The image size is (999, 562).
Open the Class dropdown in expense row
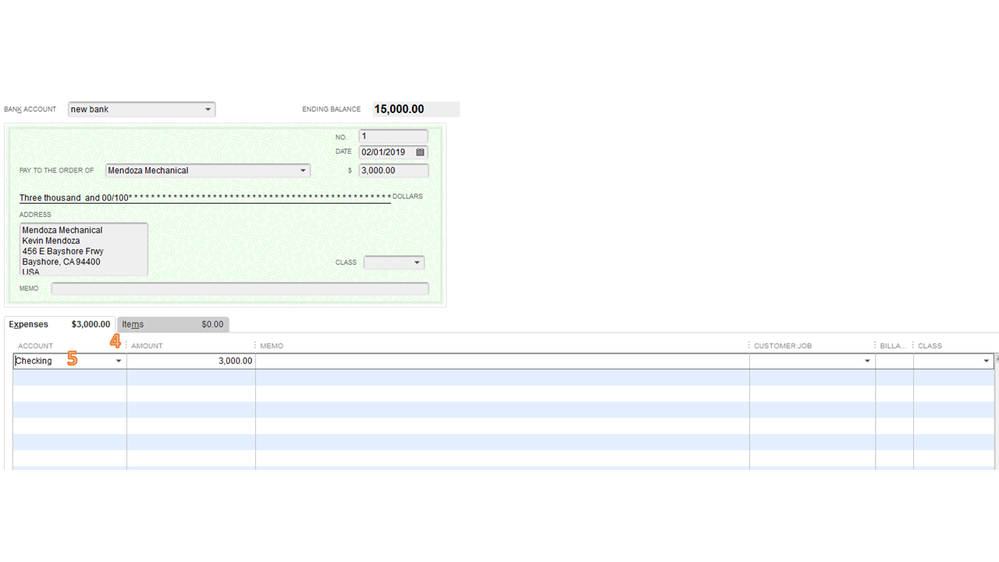click(x=986, y=361)
